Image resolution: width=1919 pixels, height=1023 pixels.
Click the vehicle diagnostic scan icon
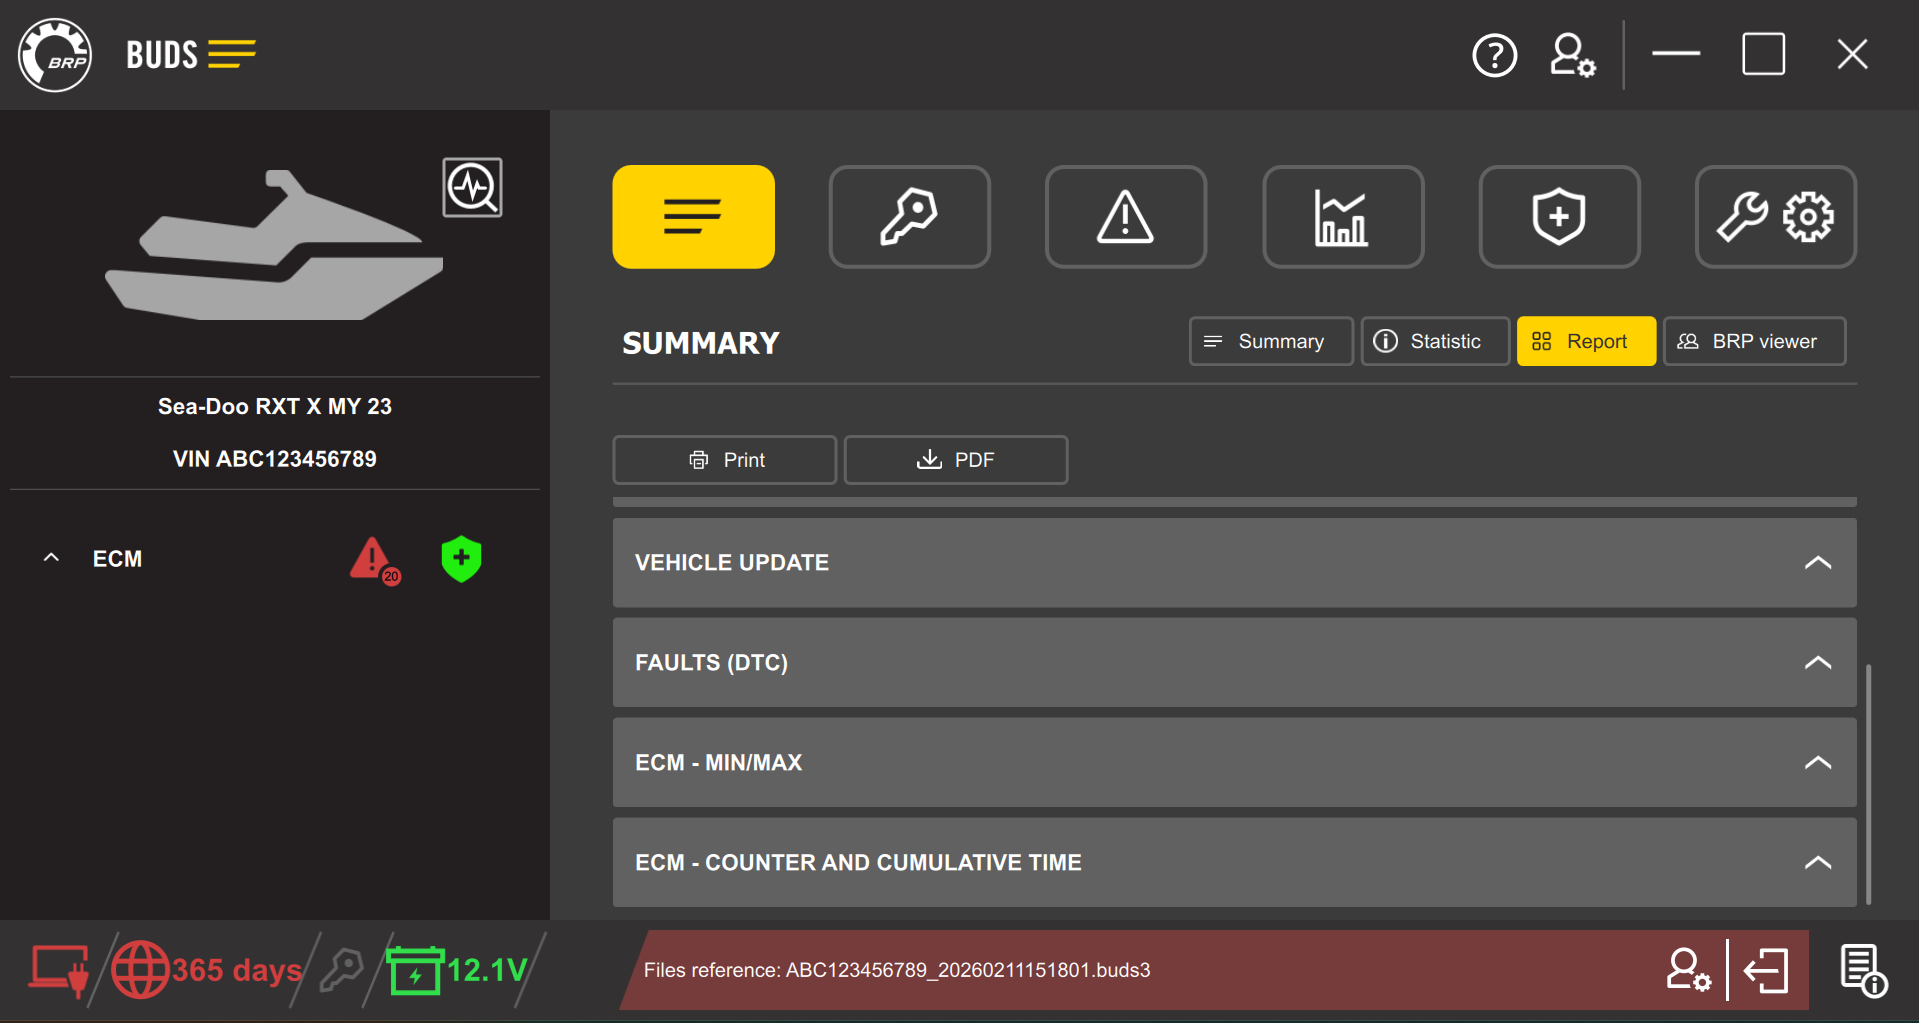pyautogui.click(x=472, y=187)
